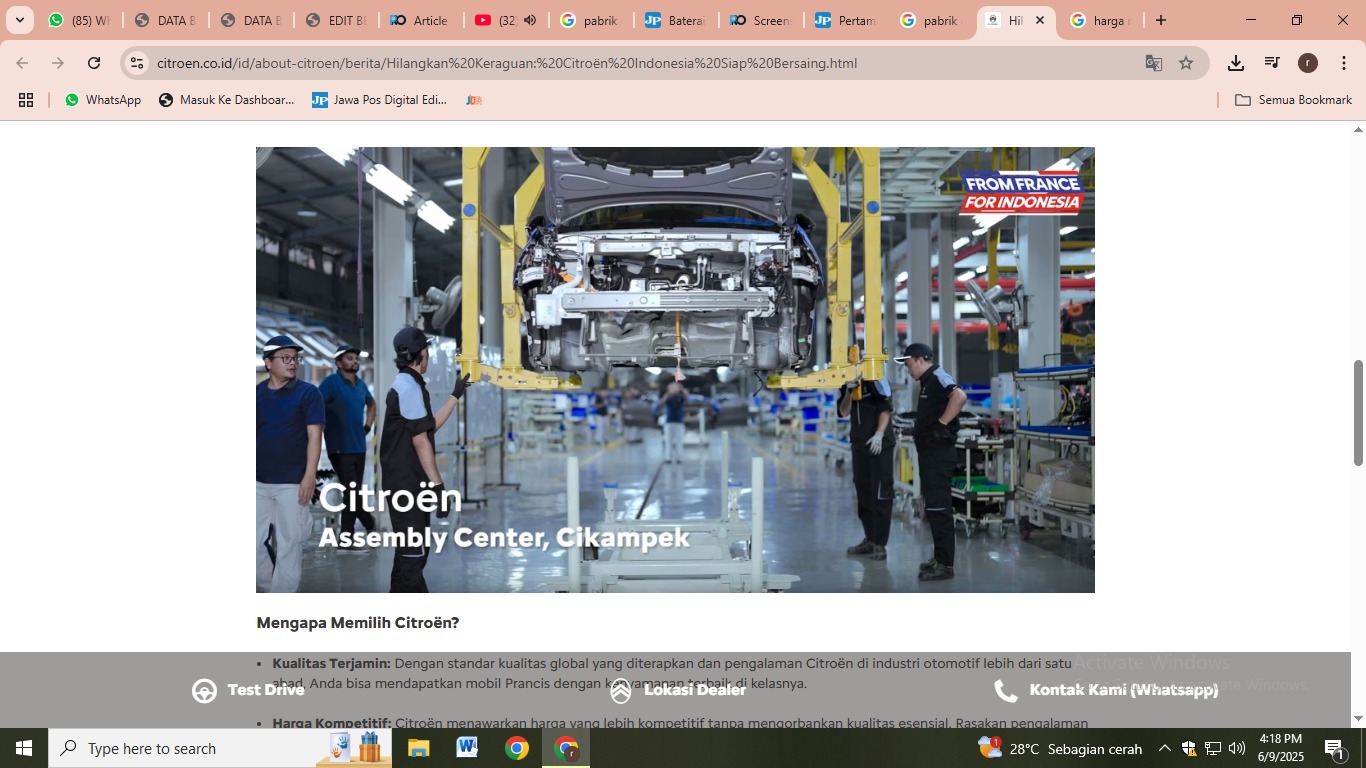Image resolution: width=1366 pixels, height=768 pixels.
Task: Open a new browser tab
Action: coord(1160,20)
